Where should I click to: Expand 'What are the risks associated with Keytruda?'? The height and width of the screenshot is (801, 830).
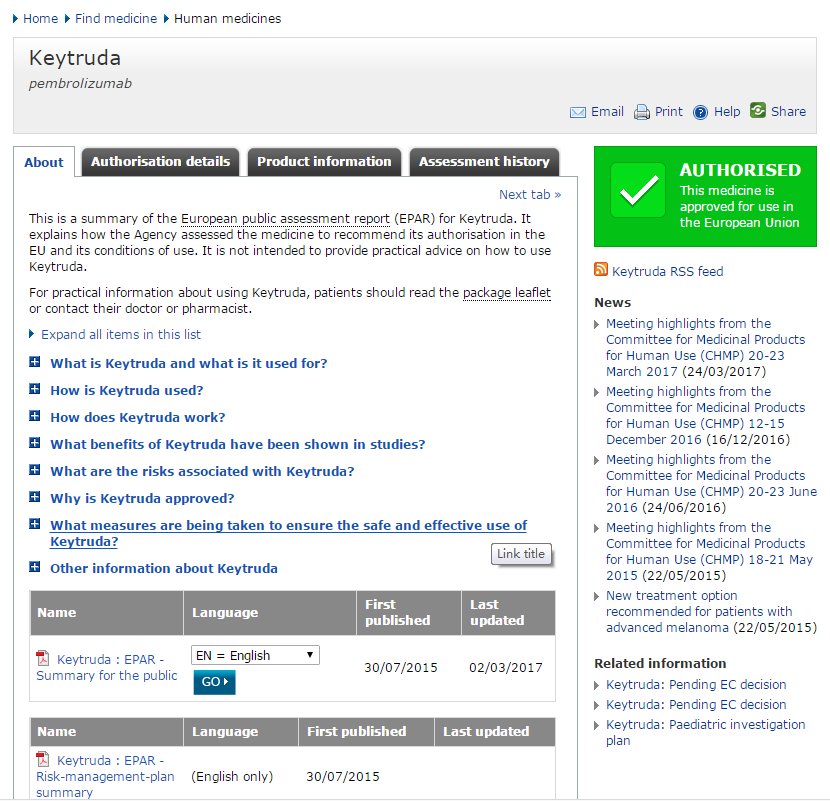point(34,470)
